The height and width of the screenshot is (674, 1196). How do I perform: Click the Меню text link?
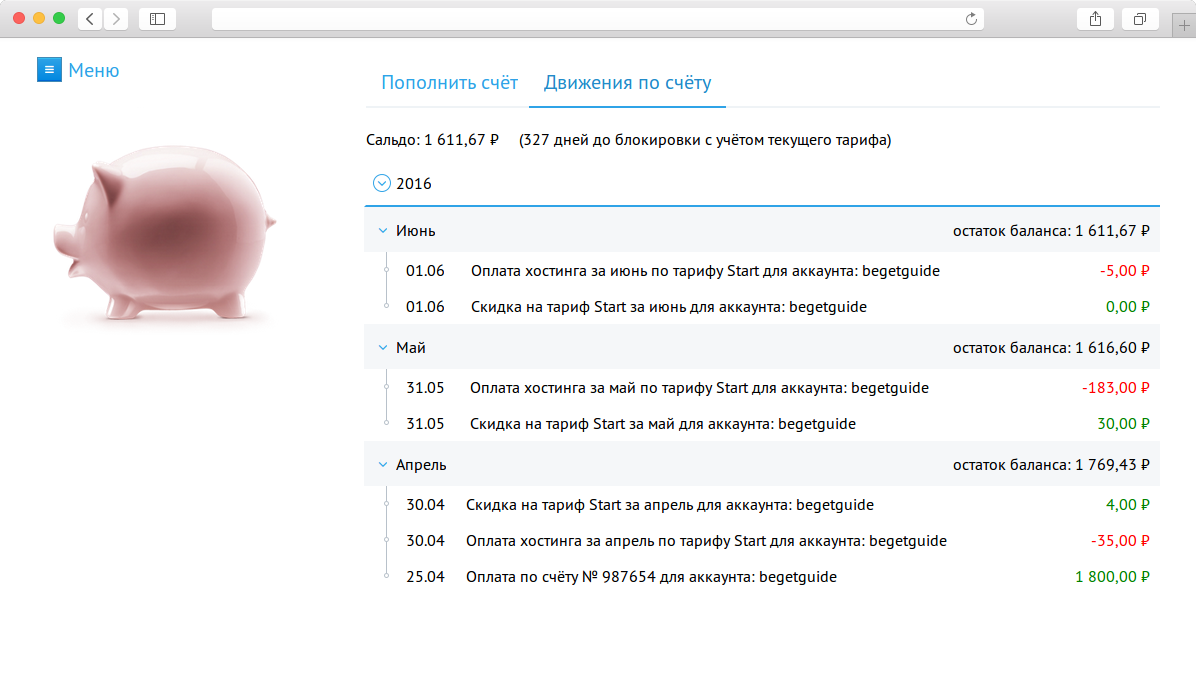94,70
